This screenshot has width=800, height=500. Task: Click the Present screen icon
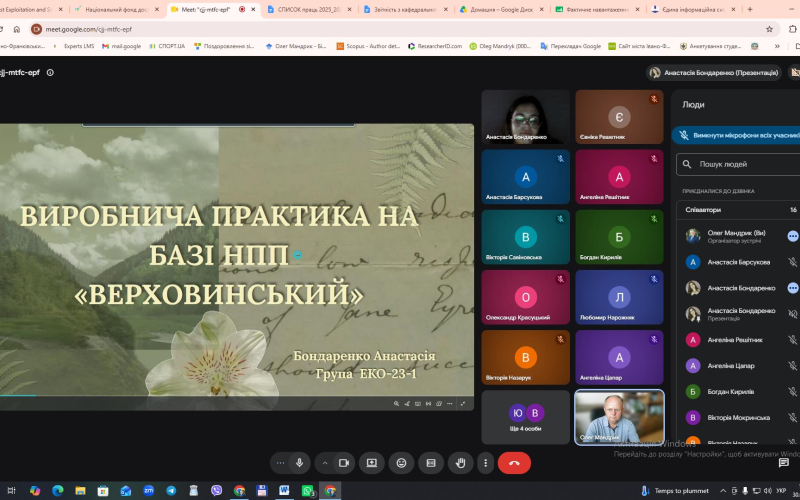[x=371, y=463]
